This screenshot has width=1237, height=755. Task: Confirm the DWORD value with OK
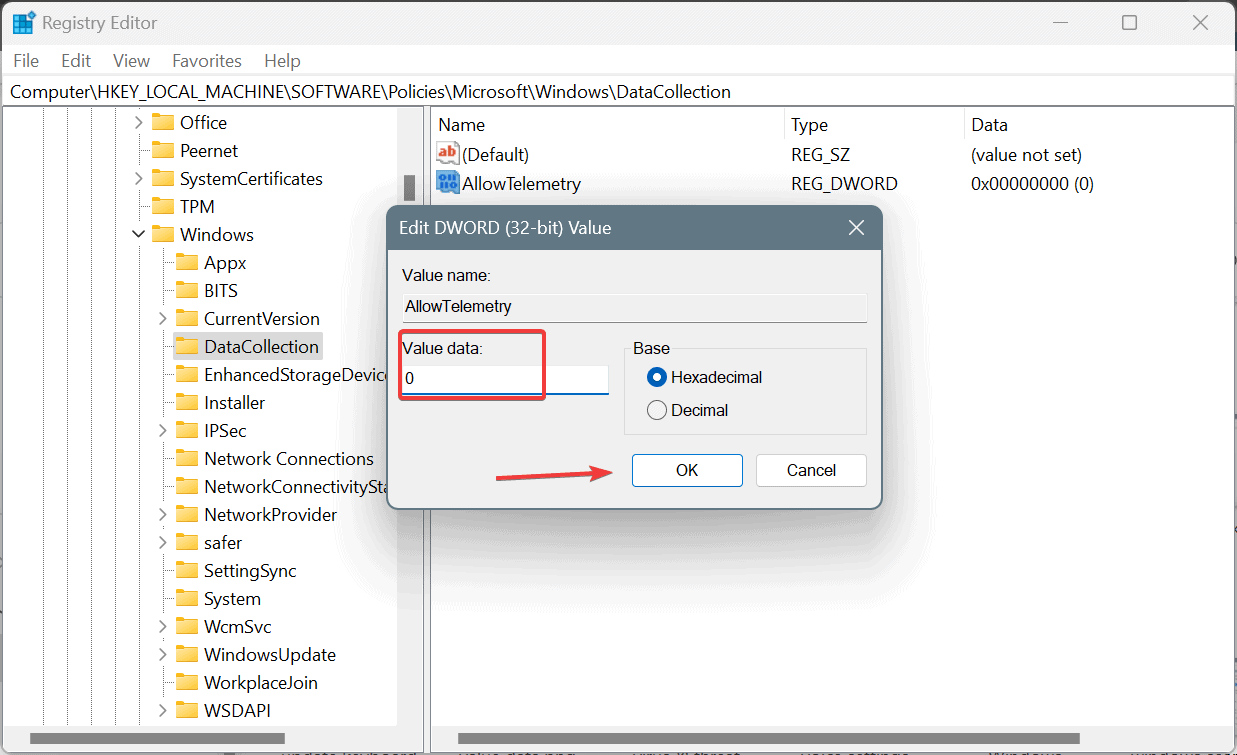(x=687, y=470)
